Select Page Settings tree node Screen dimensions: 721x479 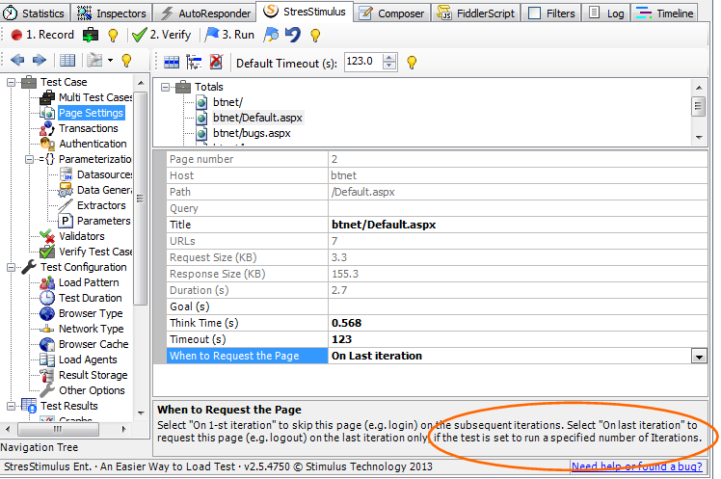coord(91,113)
